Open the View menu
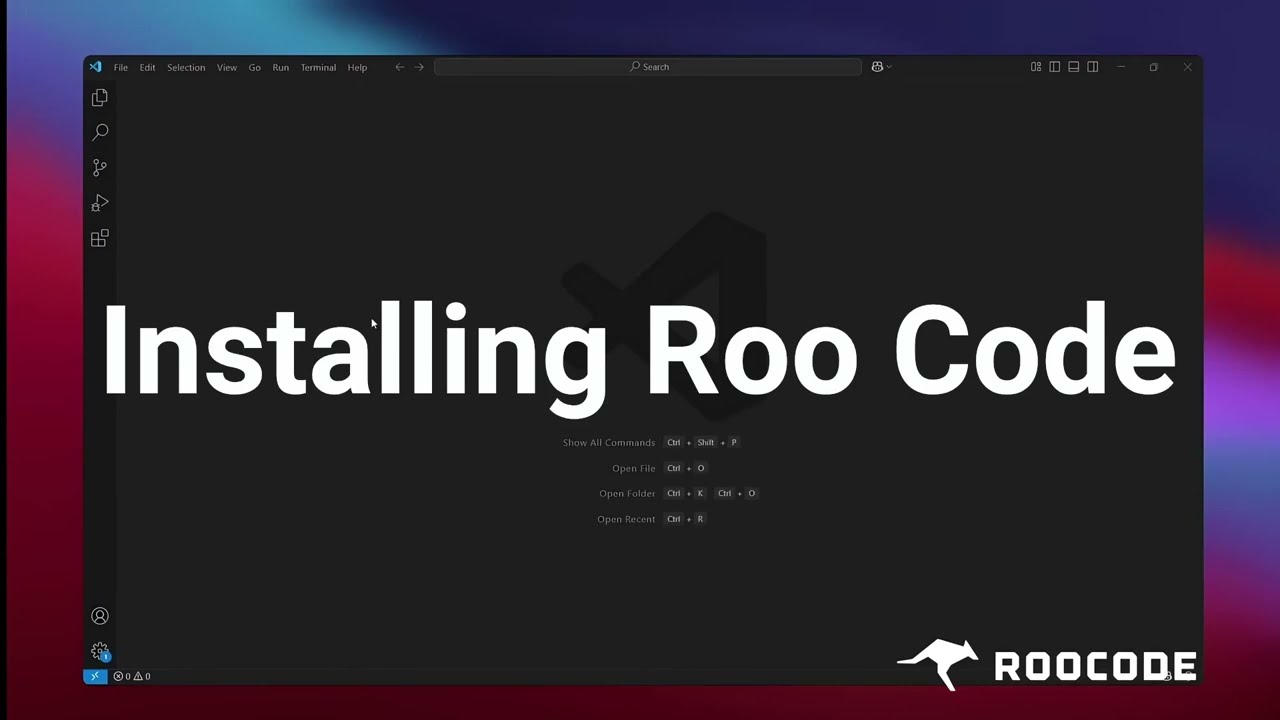Image resolution: width=1280 pixels, height=720 pixels. 227,67
